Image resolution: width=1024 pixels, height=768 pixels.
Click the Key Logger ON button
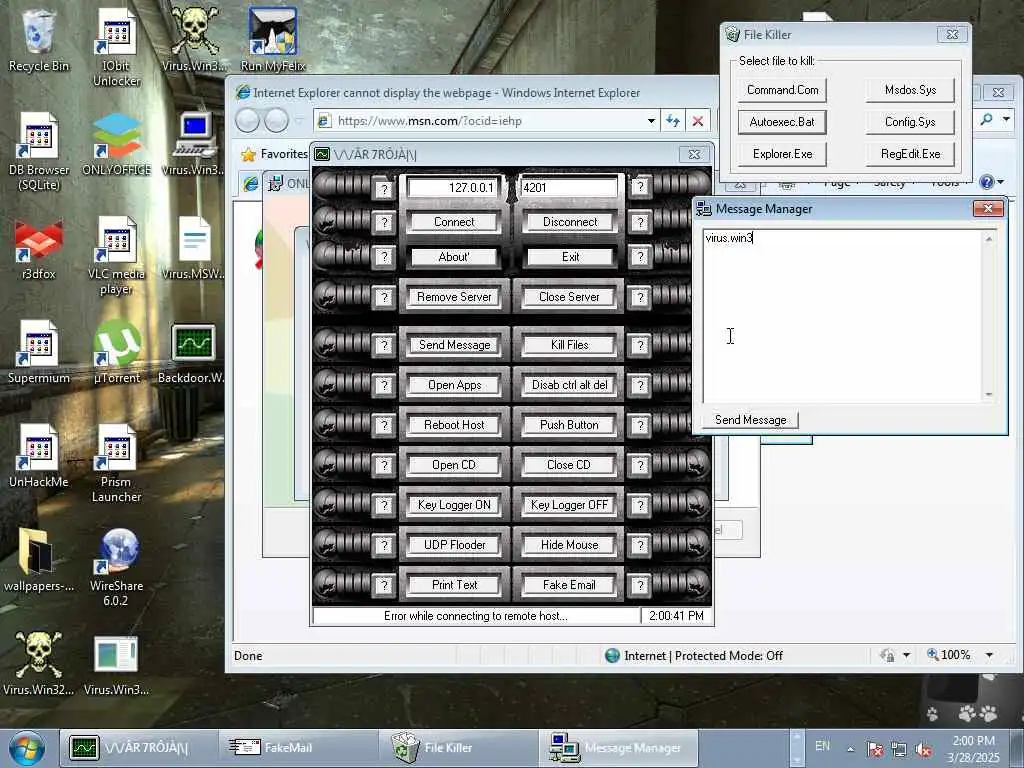454,505
